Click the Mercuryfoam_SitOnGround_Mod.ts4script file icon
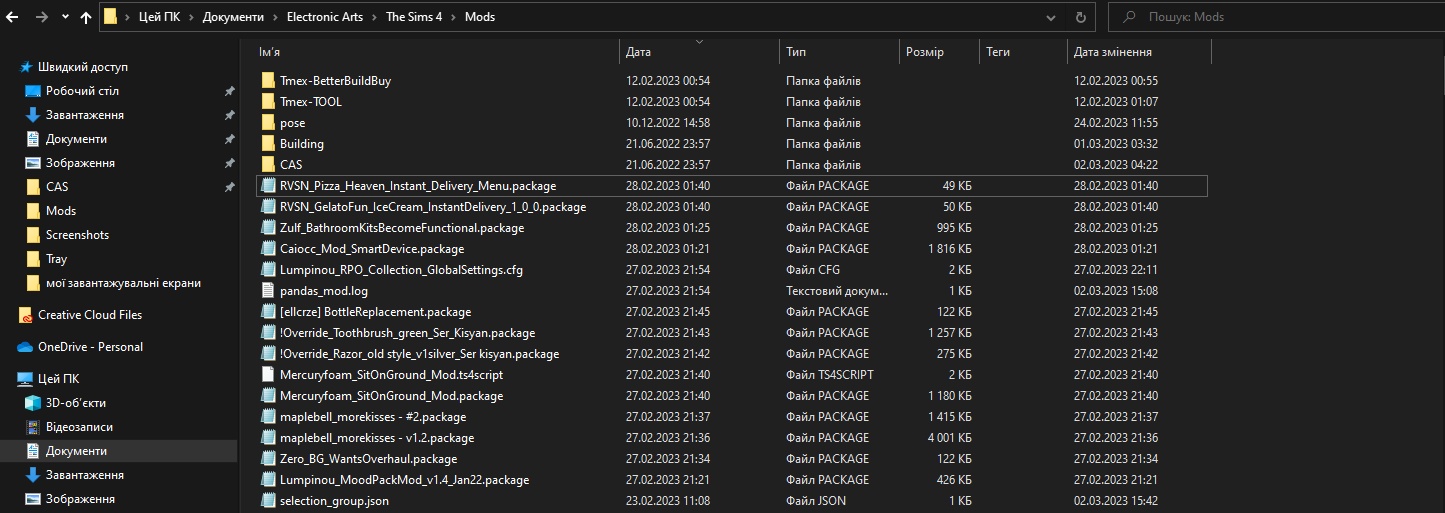This screenshot has height=513, width=1445. (267, 375)
